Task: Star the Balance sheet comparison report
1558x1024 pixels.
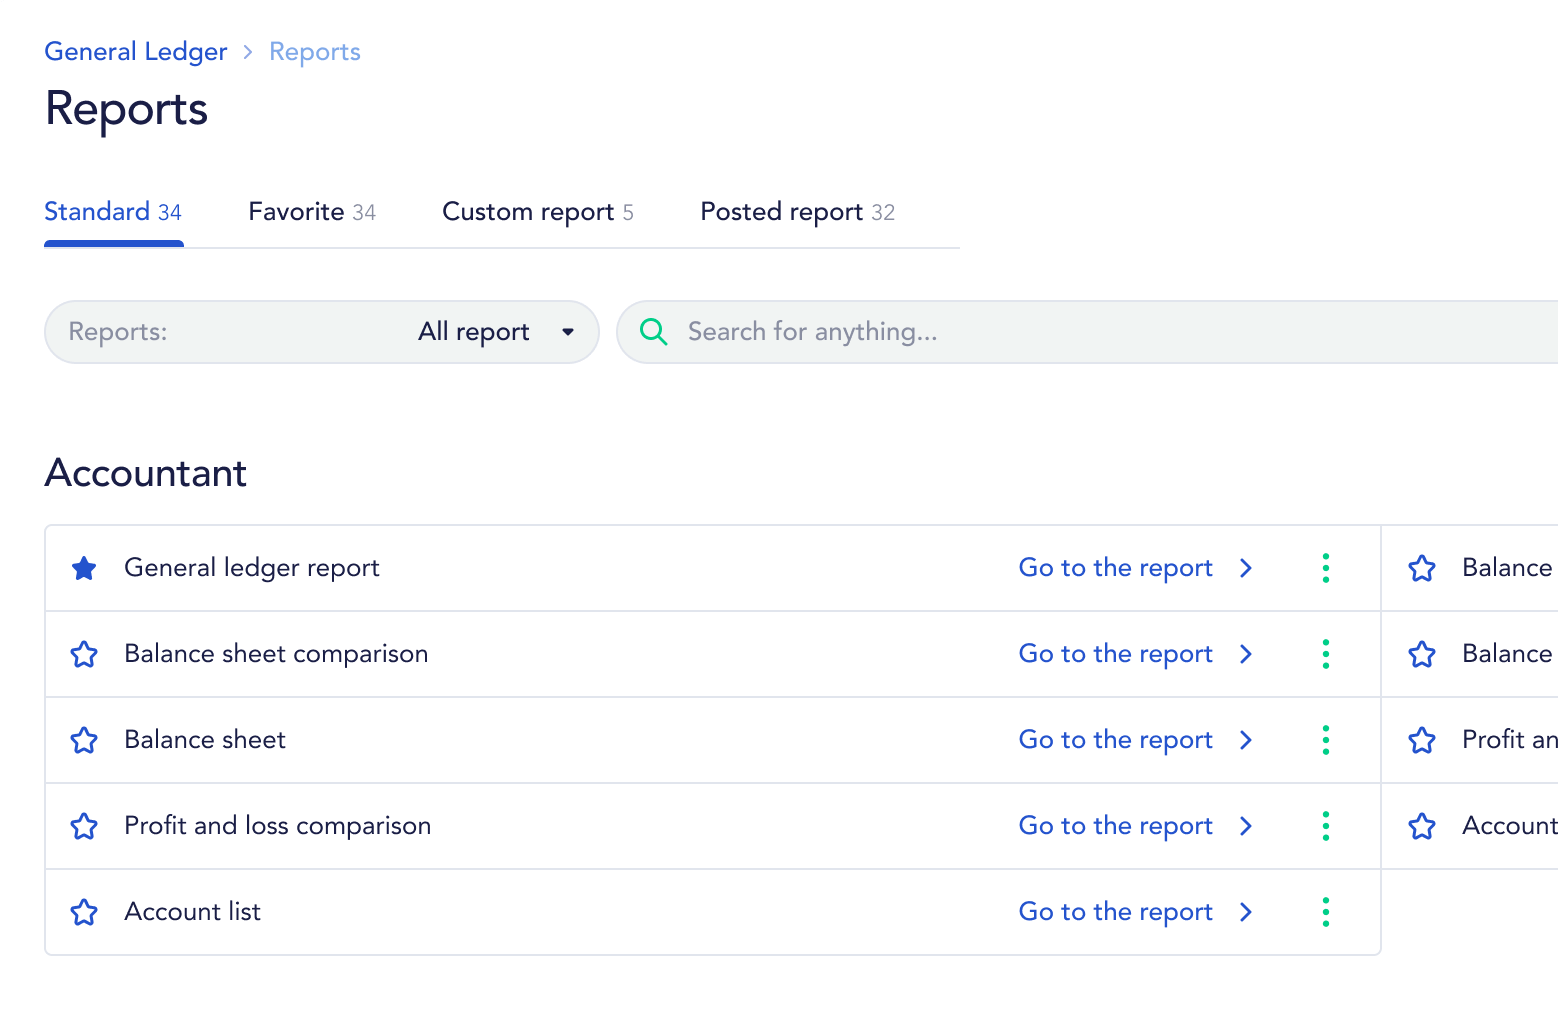Action: (84, 655)
